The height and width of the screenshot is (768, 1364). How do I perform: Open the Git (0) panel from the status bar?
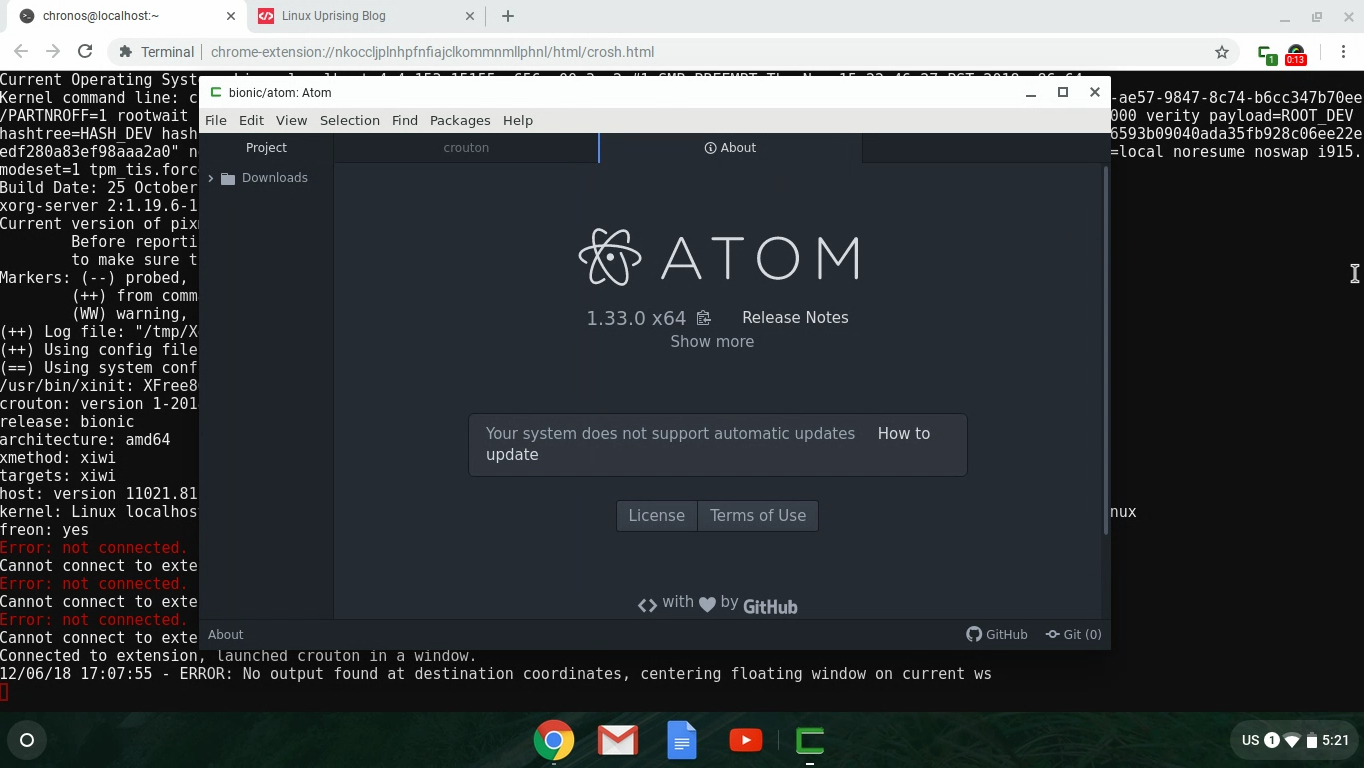pyautogui.click(x=1073, y=634)
